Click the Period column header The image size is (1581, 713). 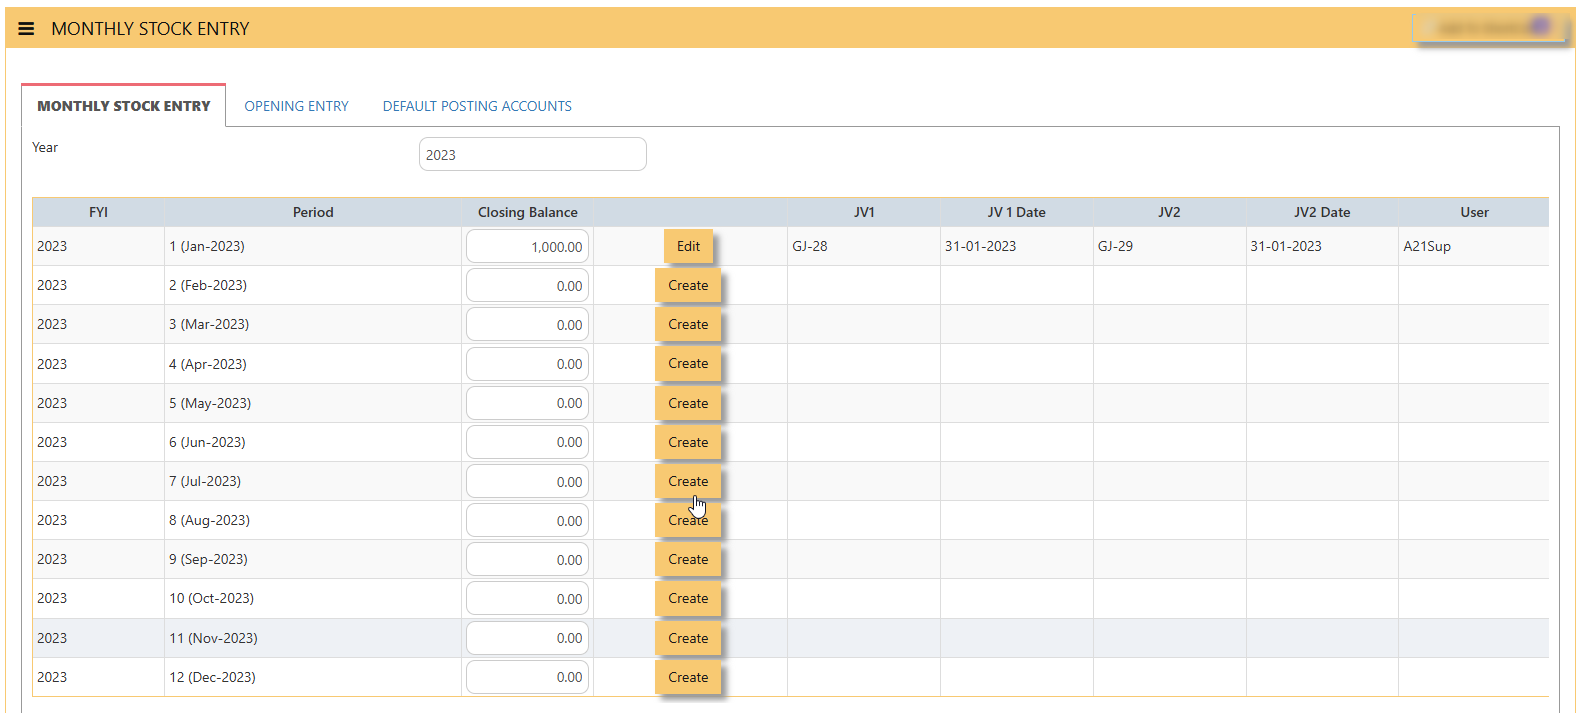(x=313, y=212)
